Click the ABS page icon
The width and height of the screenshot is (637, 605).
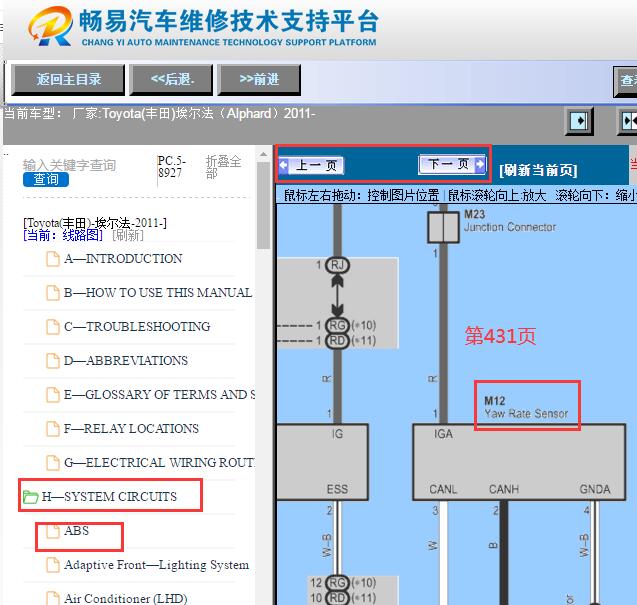pyautogui.click(x=52, y=531)
